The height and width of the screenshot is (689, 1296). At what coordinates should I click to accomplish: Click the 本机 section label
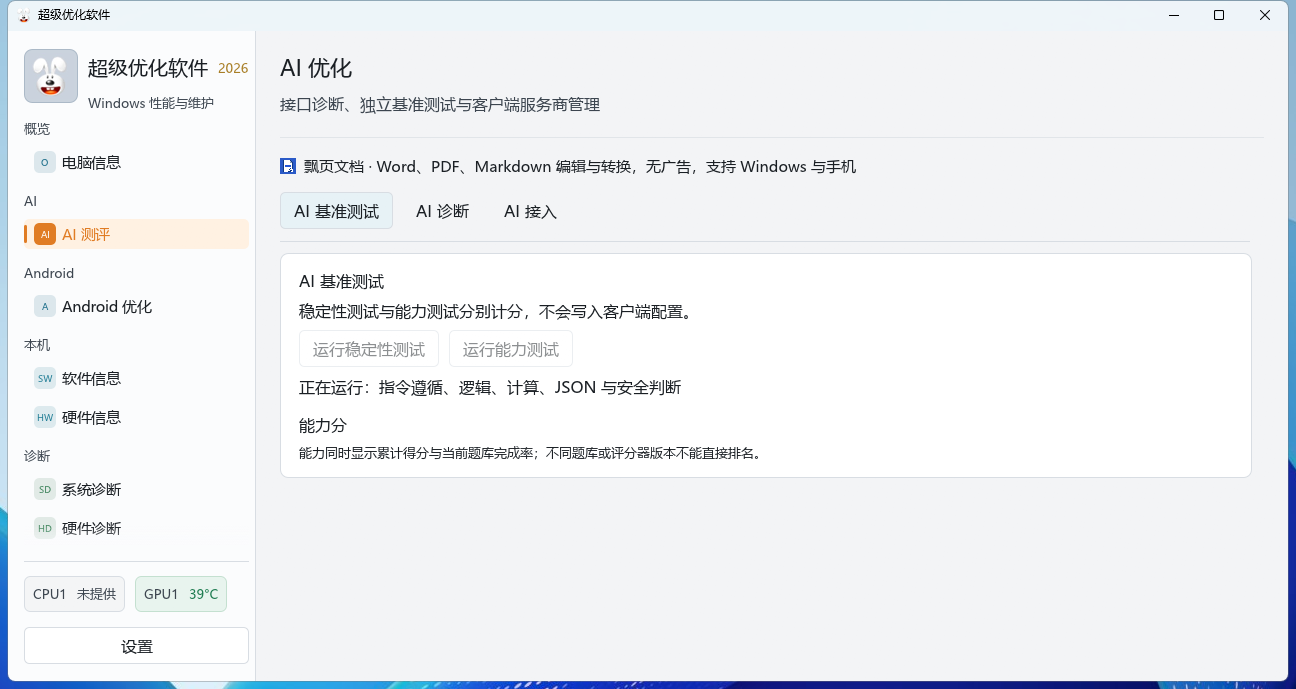[x=37, y=345]
